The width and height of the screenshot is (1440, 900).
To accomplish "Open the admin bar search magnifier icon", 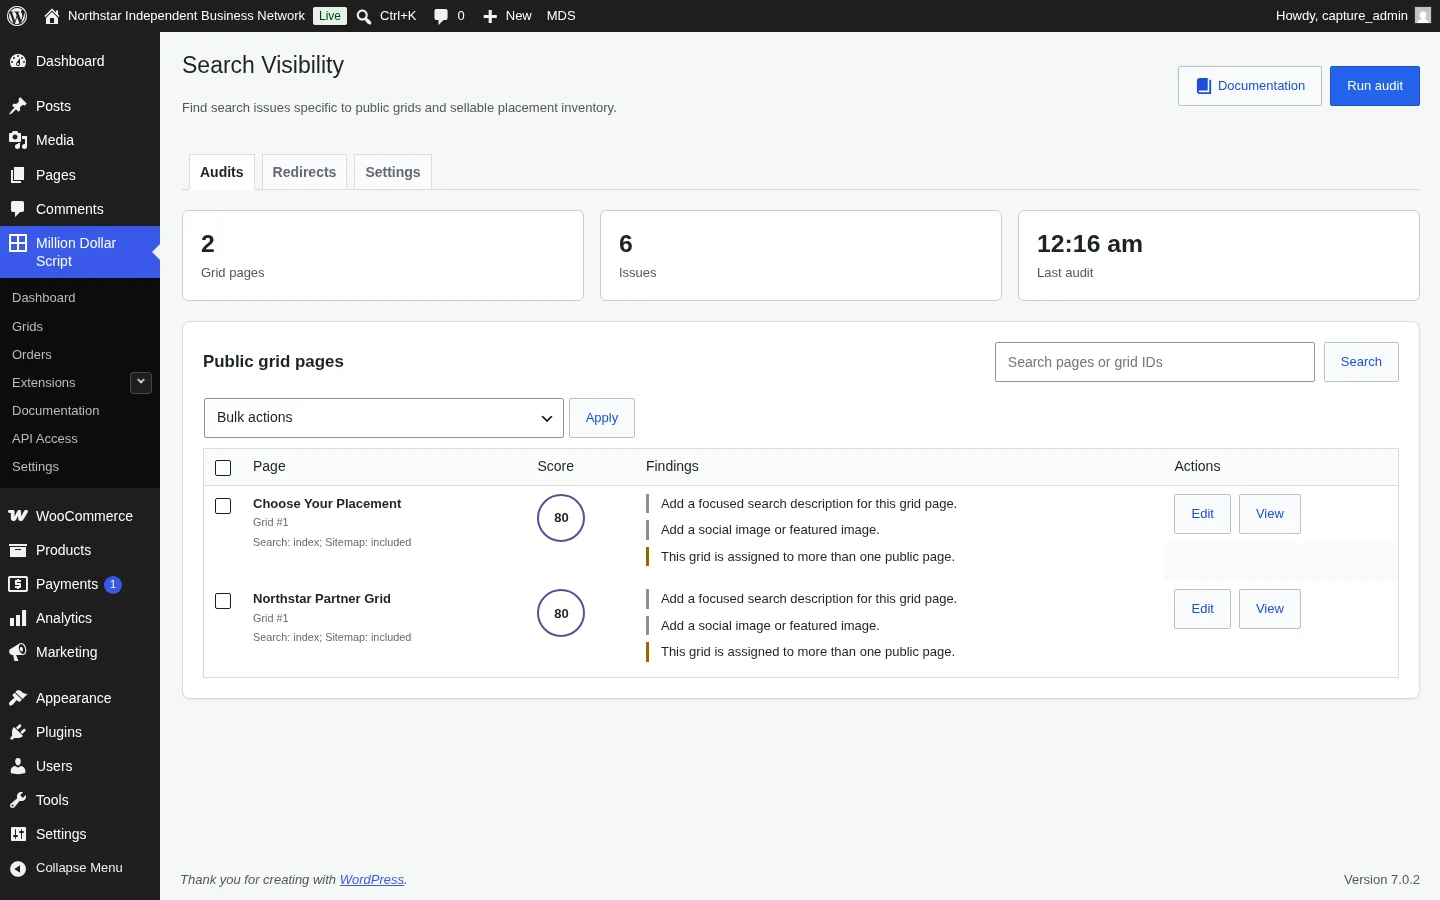I will coord(364,16).
